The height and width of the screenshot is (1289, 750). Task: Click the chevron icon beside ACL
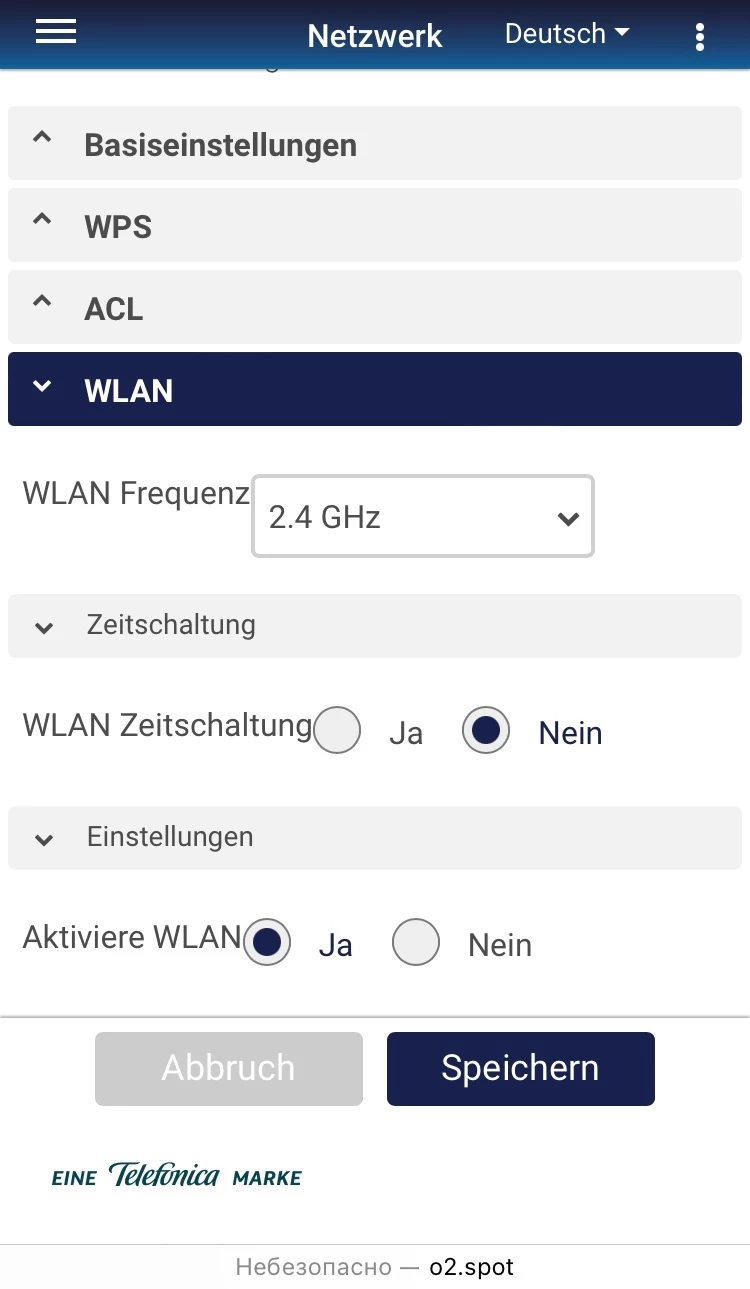click(42, 302)
